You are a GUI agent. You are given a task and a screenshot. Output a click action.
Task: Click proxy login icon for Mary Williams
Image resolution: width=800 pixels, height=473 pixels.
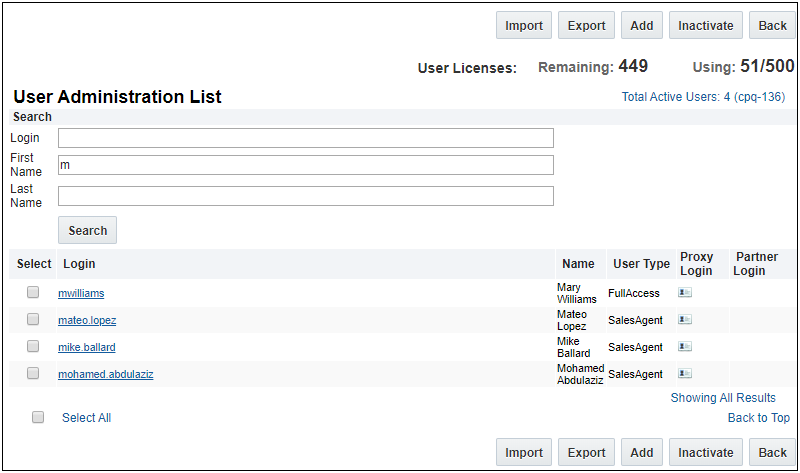(685, 293)
